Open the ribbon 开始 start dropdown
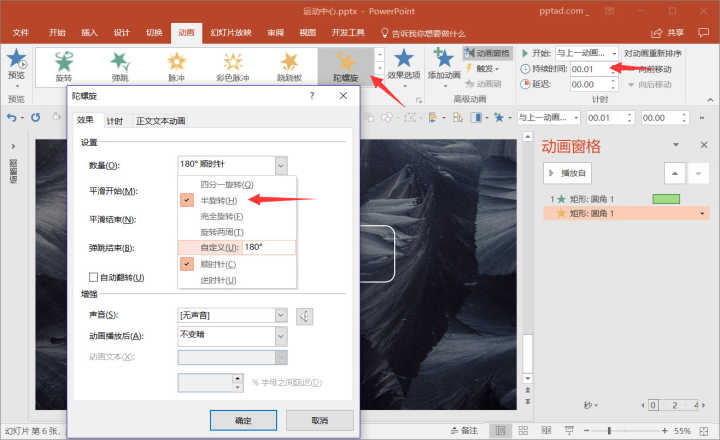The width and height of the screenshot is (720, 440). point(614,53)
